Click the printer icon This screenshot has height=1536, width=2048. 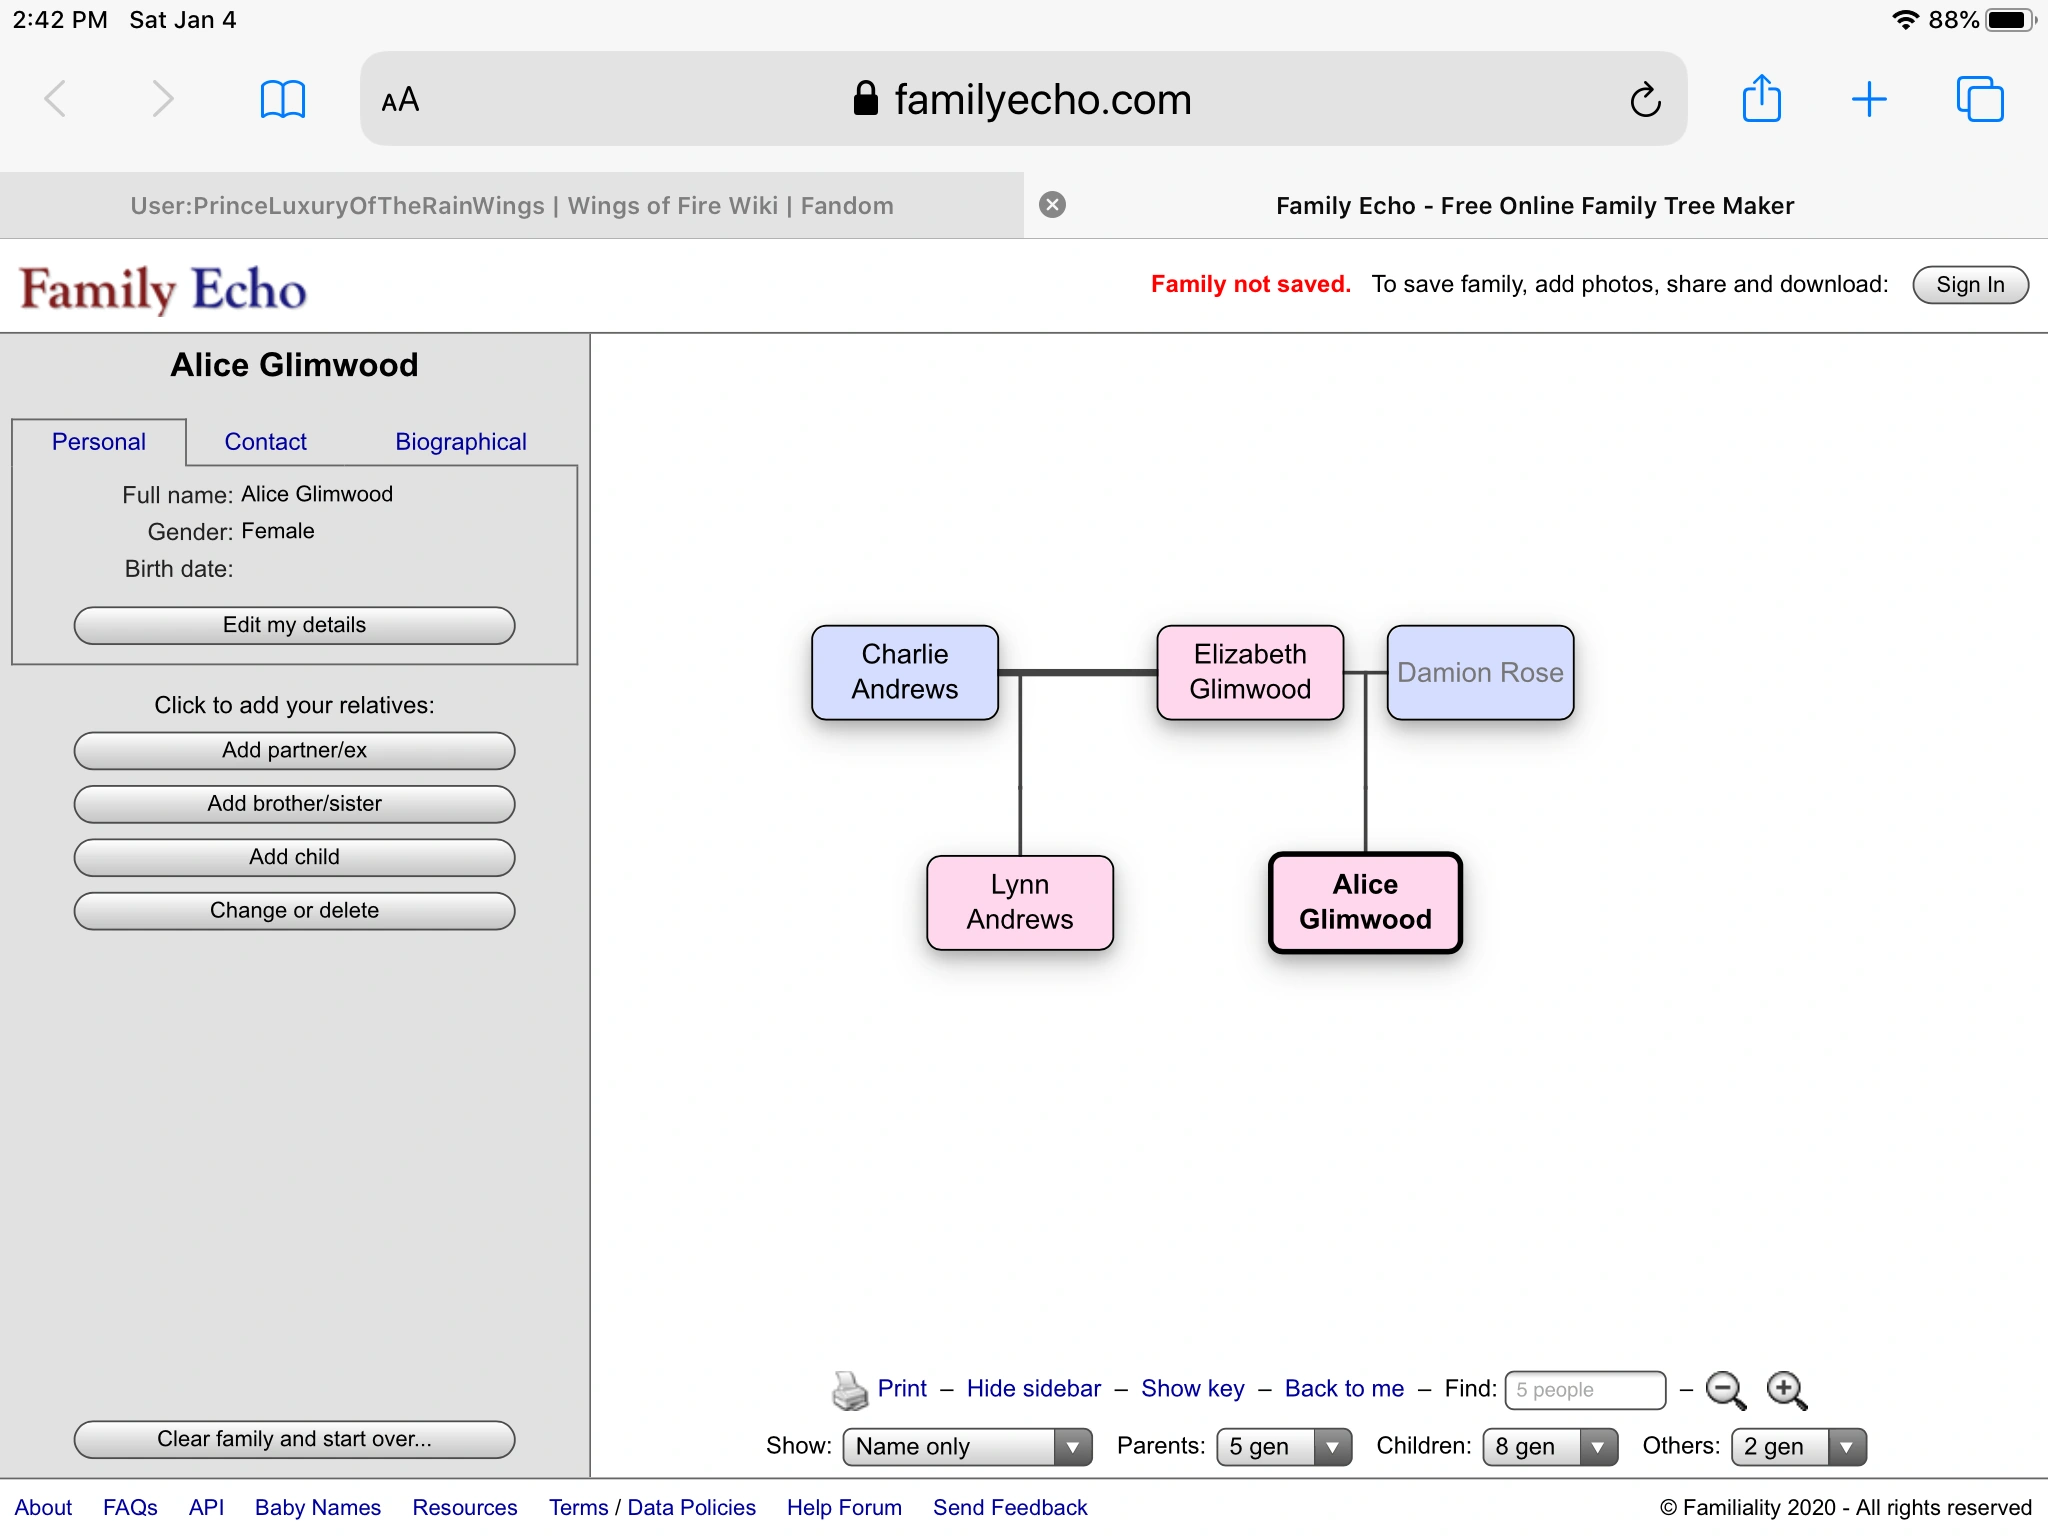coord(850,1390)
